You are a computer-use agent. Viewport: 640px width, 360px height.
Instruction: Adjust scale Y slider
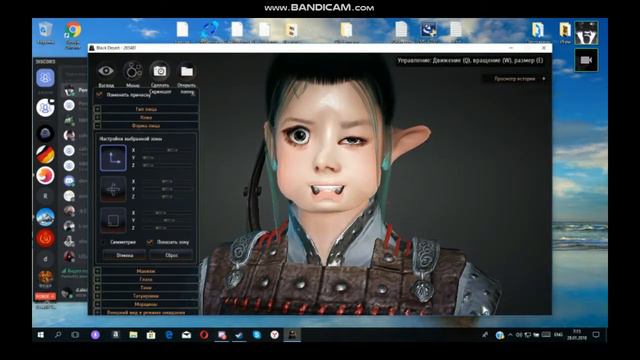point(167,220)
